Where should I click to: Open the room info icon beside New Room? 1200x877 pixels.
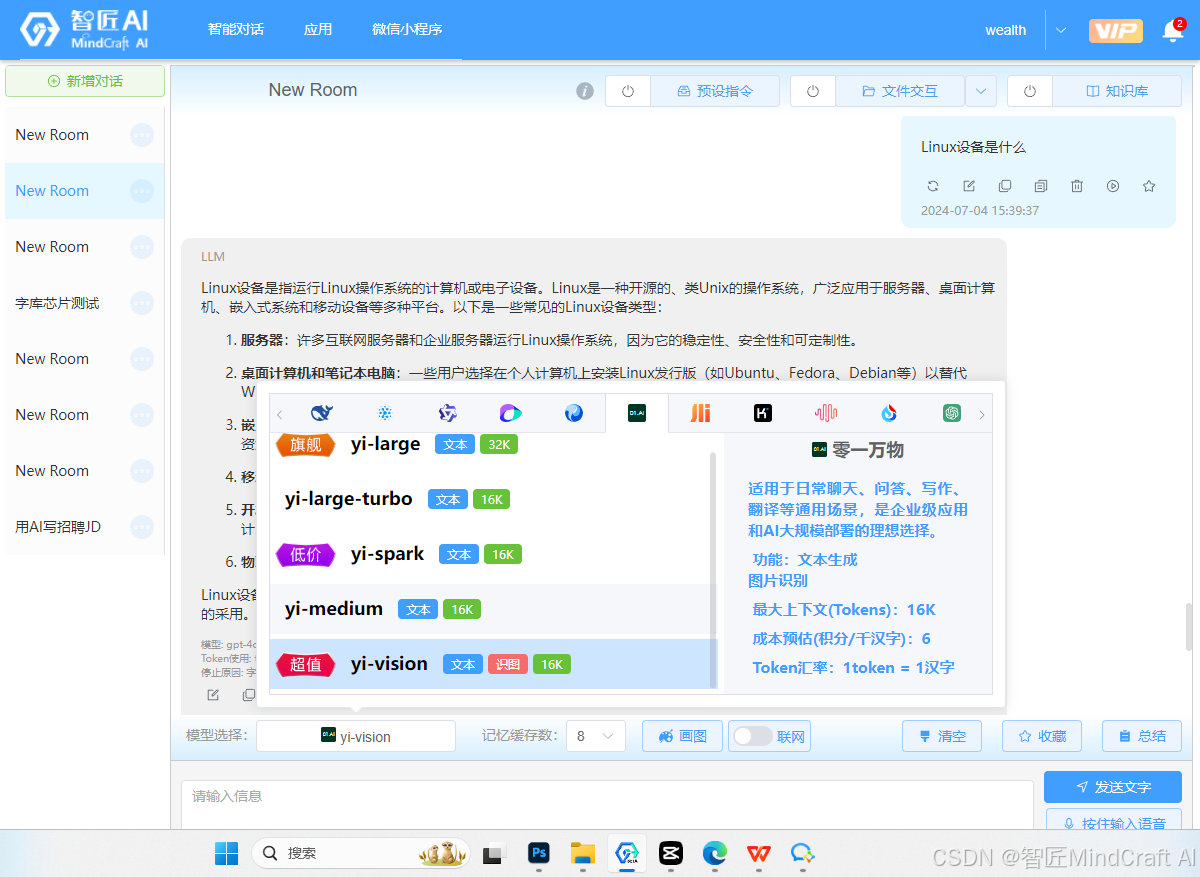[x=585, y=91]
